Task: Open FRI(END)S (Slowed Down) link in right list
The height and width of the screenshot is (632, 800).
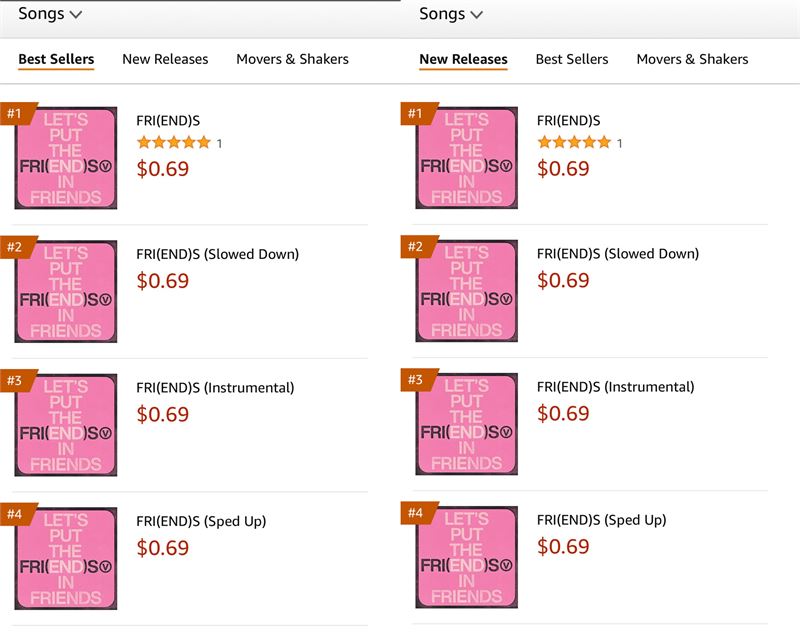Action: (618, 254)
